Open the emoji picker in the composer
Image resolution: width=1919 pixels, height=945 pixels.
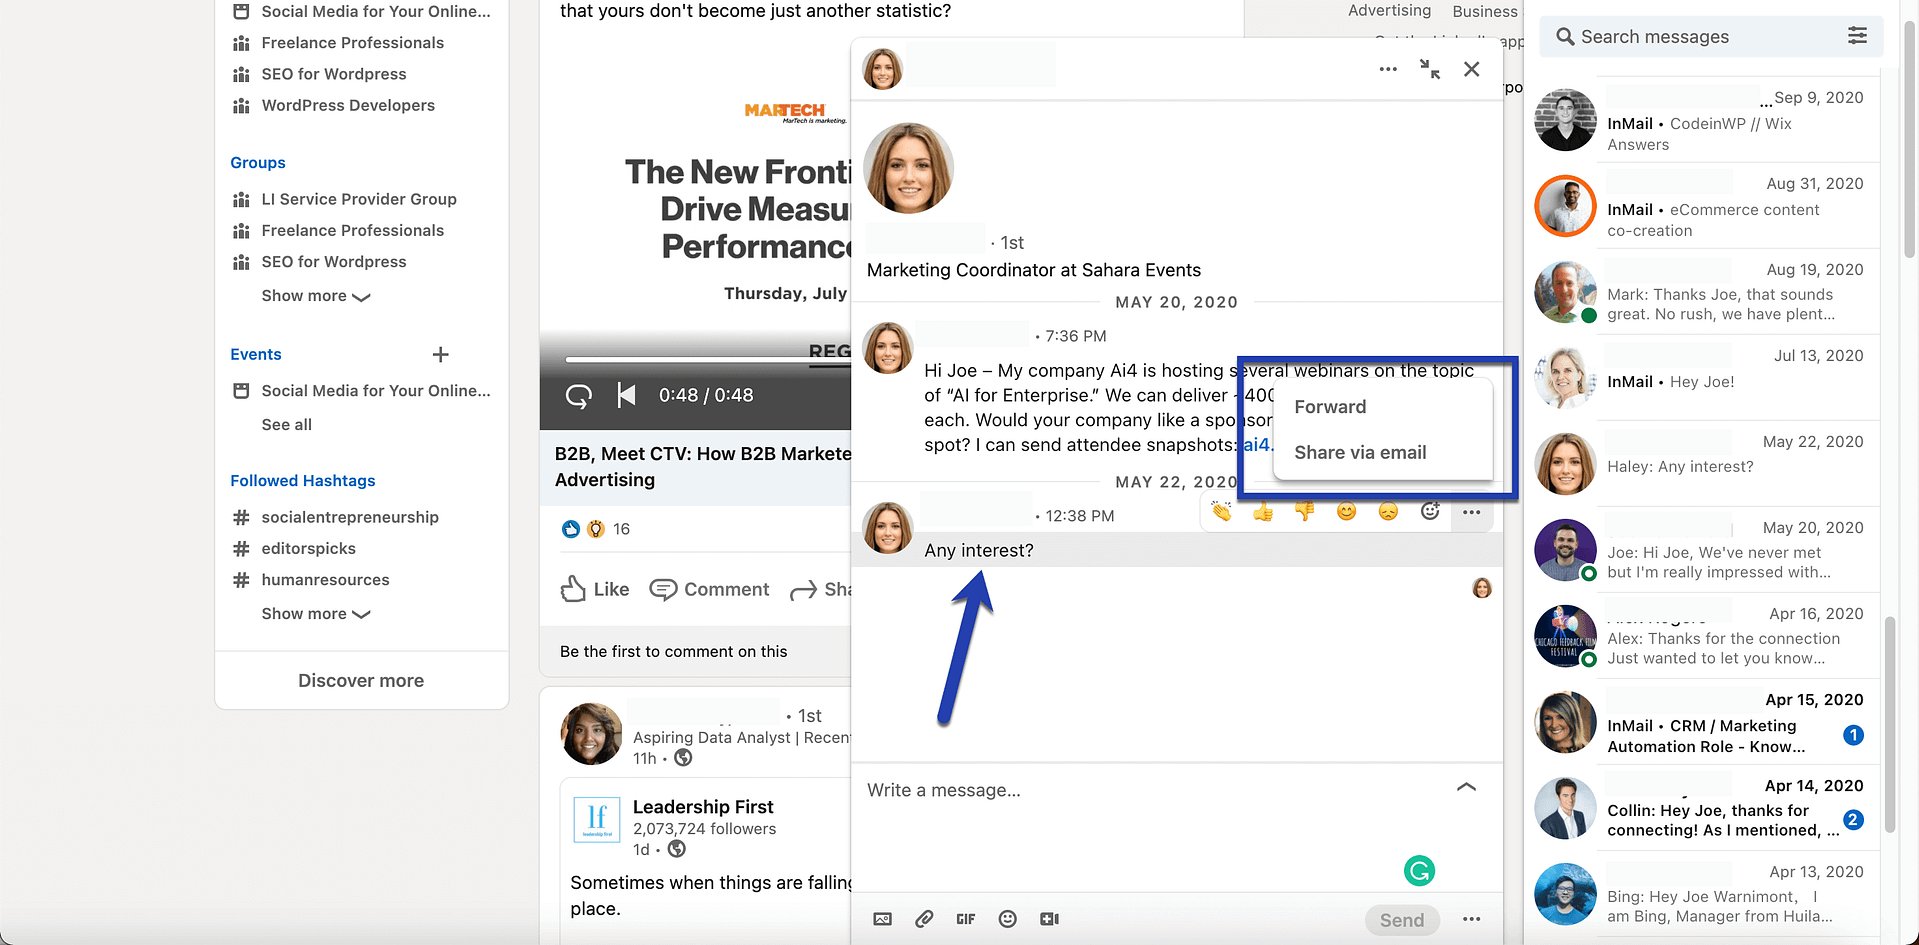click(x=1007, y=918)
